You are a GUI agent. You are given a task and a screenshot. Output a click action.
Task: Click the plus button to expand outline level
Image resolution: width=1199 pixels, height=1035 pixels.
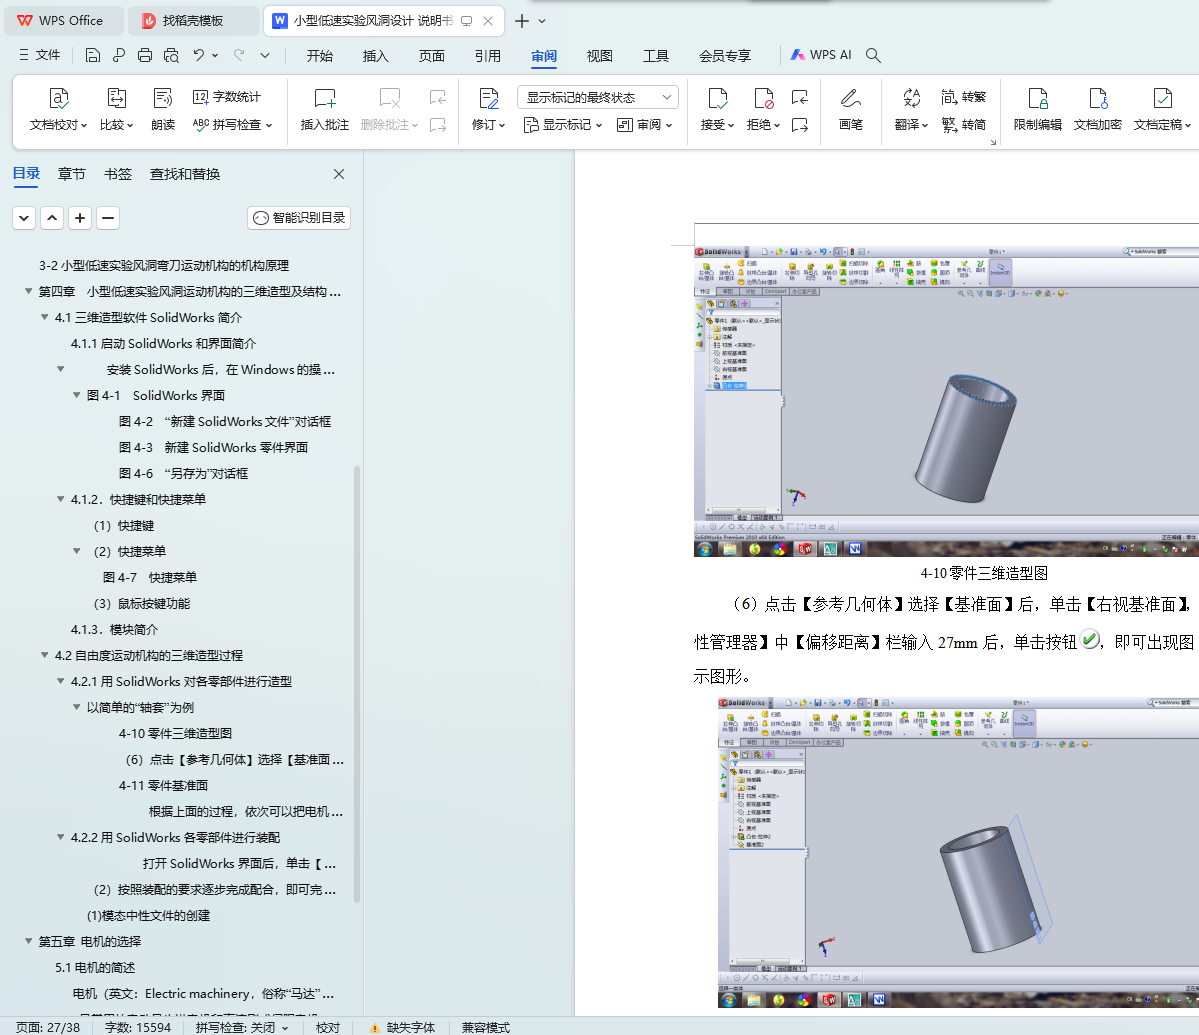(80, 218)
